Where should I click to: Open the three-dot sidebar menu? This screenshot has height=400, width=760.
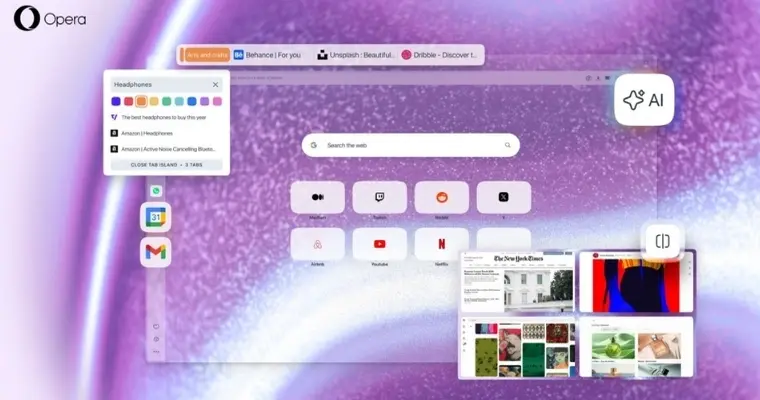click(x=156, y=352)
